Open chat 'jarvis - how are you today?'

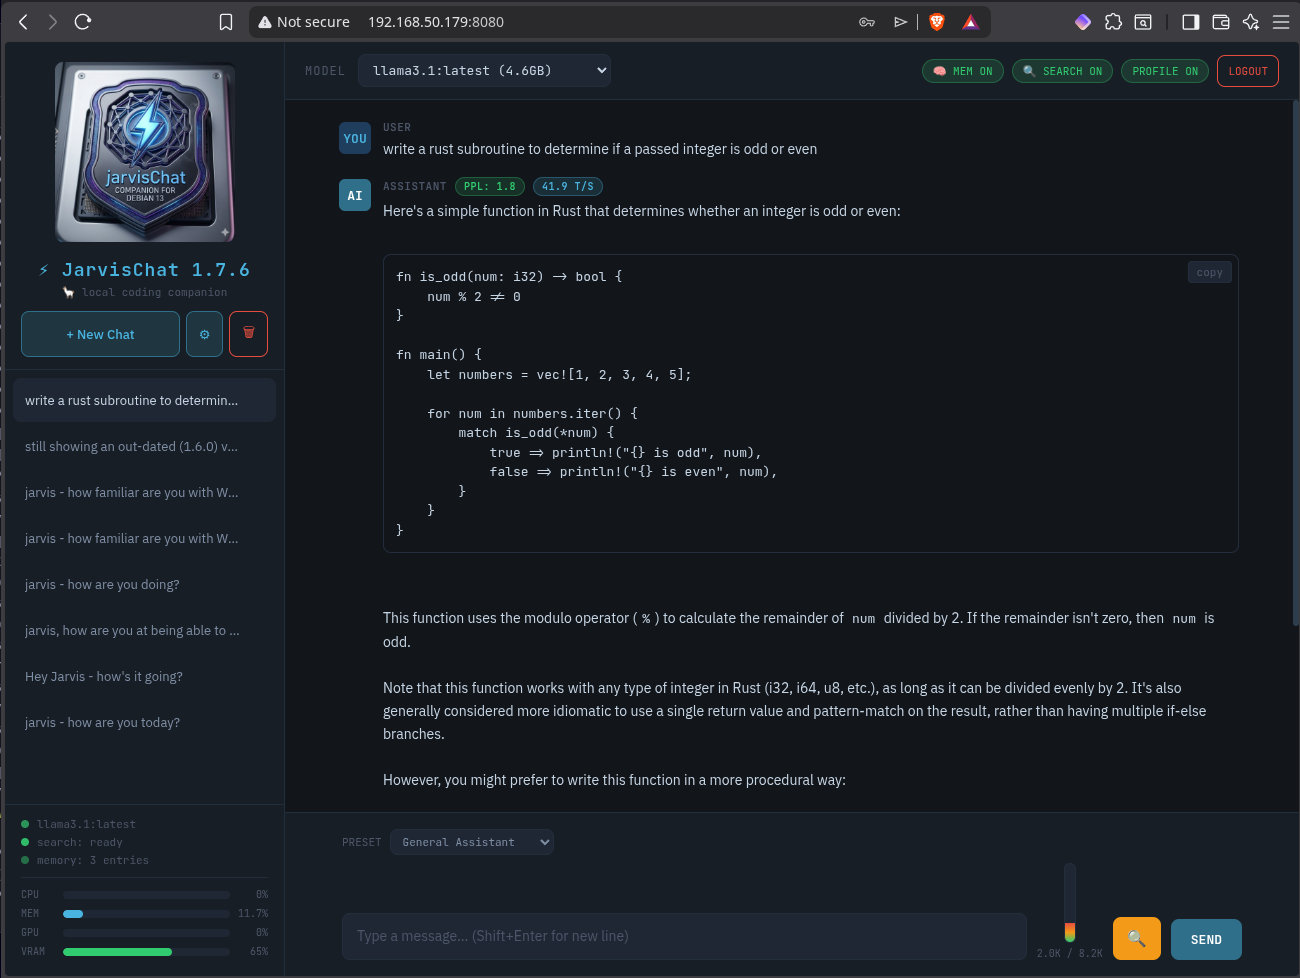[143, 722]
